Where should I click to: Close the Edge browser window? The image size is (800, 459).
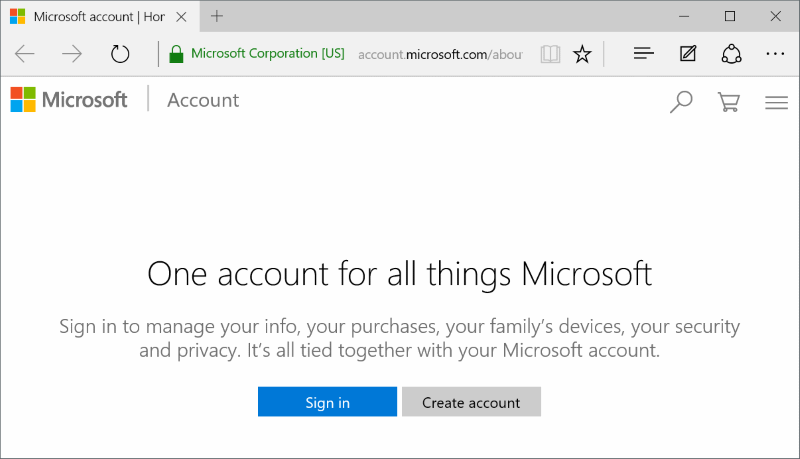(776, 16)
